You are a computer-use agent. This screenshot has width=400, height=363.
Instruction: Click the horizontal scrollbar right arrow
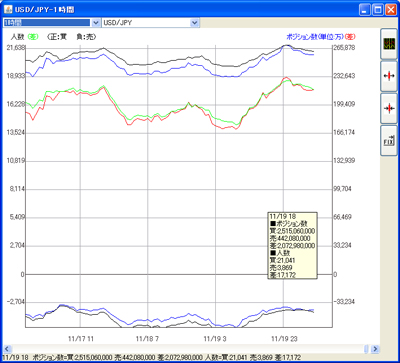(375, 349)
